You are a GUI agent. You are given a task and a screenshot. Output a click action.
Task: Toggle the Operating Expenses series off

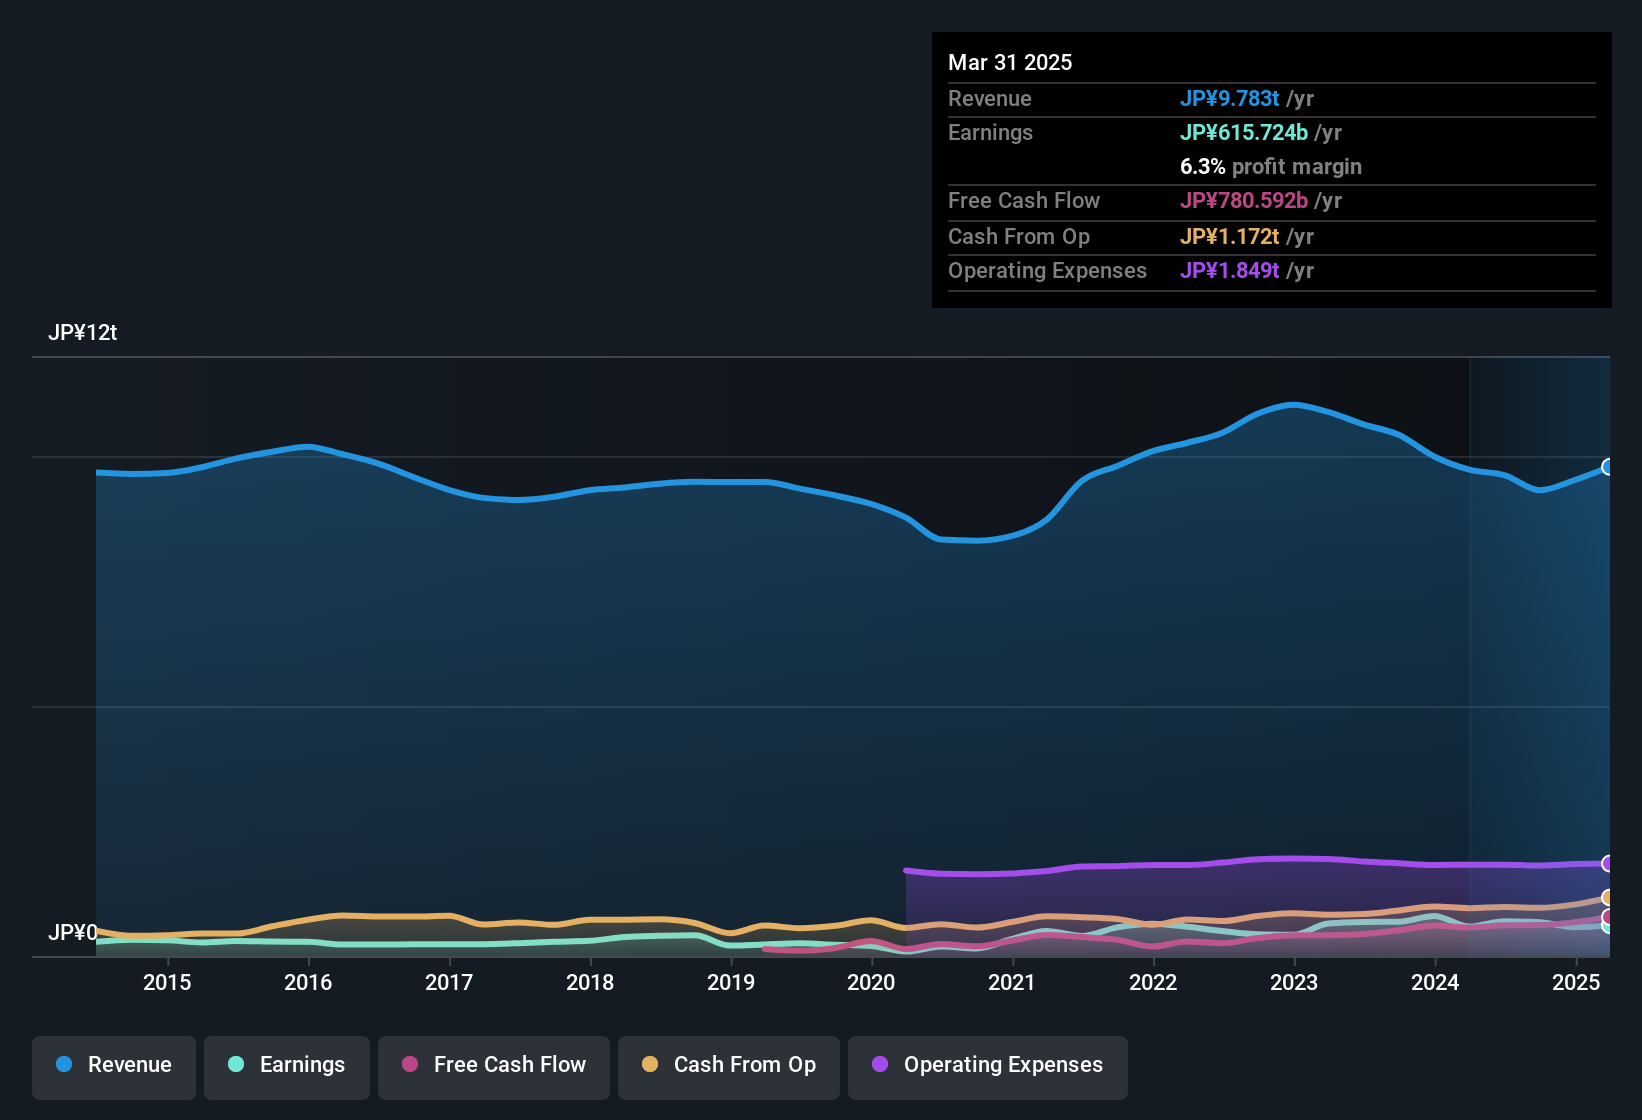pyautogui.click(x=987, y=1065)
